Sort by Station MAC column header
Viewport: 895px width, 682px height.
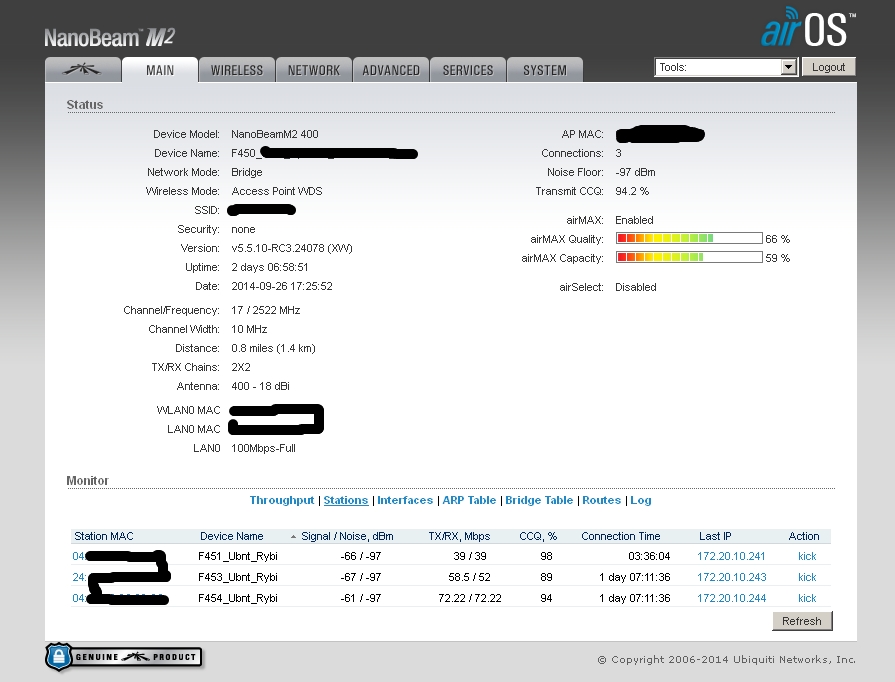104,536
